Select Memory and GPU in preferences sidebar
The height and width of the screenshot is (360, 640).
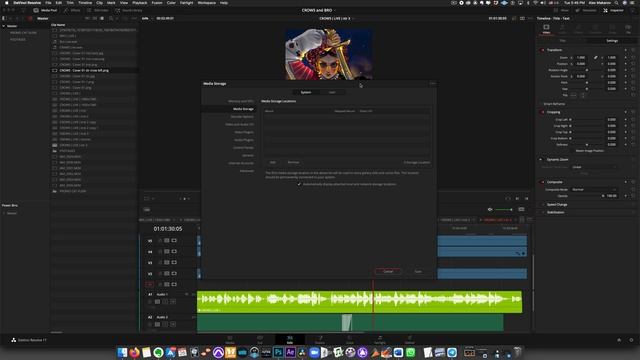click(241, 101)
